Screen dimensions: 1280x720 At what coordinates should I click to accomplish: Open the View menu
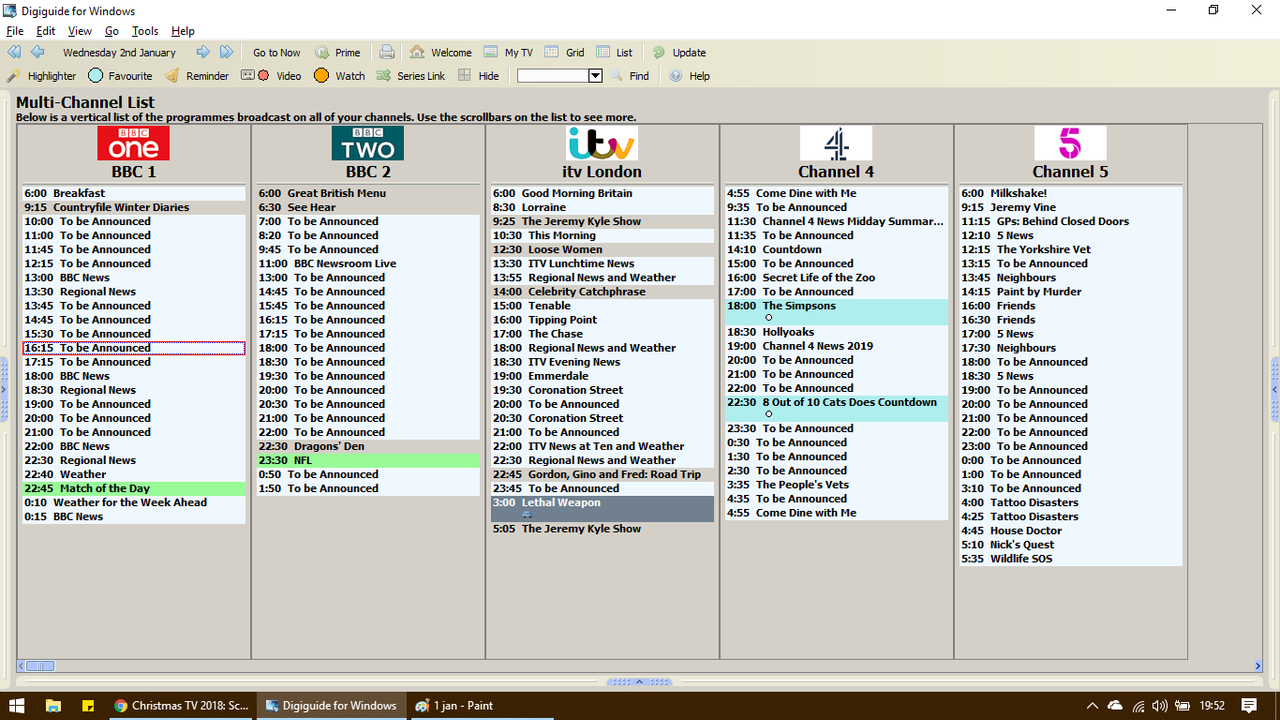coord(80,31)
